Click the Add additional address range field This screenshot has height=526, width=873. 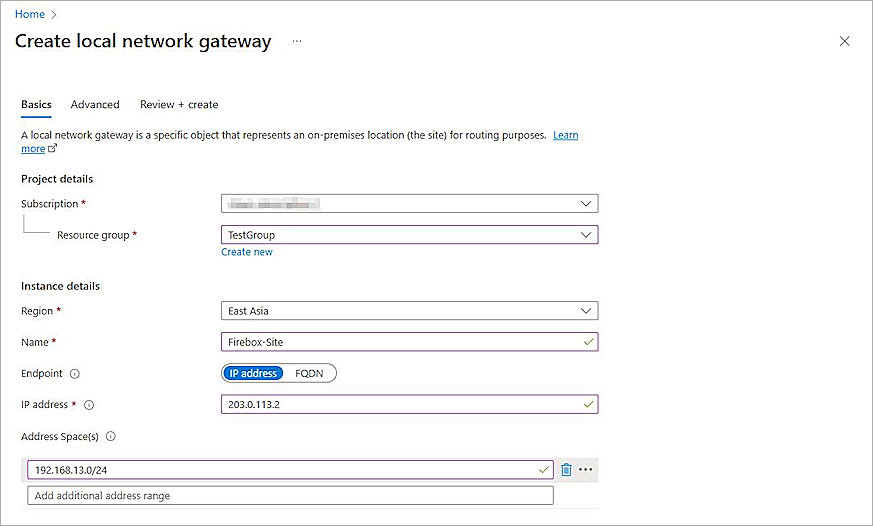click(290, 496)
